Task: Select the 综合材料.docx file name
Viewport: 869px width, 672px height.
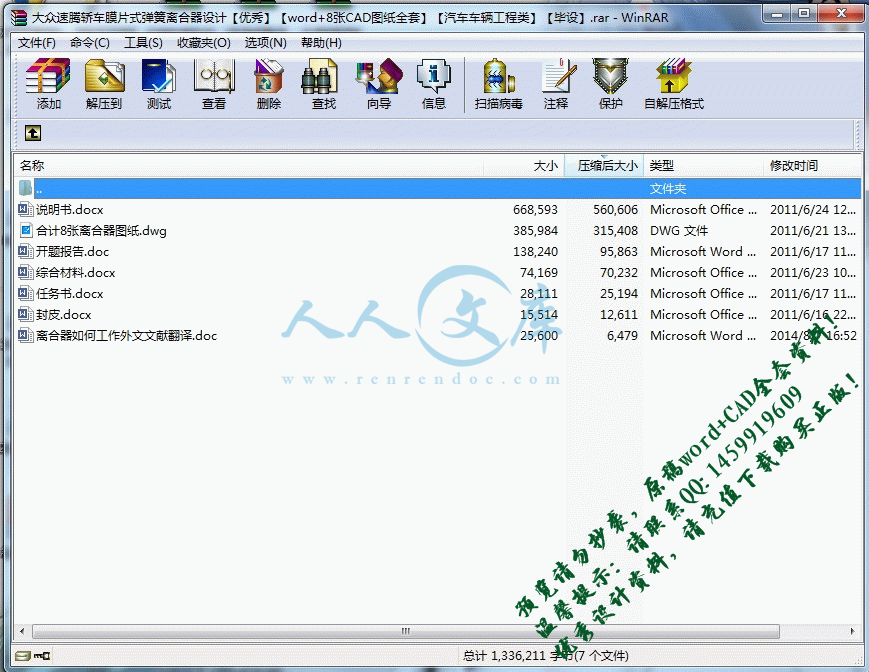Action: point(76,273)
